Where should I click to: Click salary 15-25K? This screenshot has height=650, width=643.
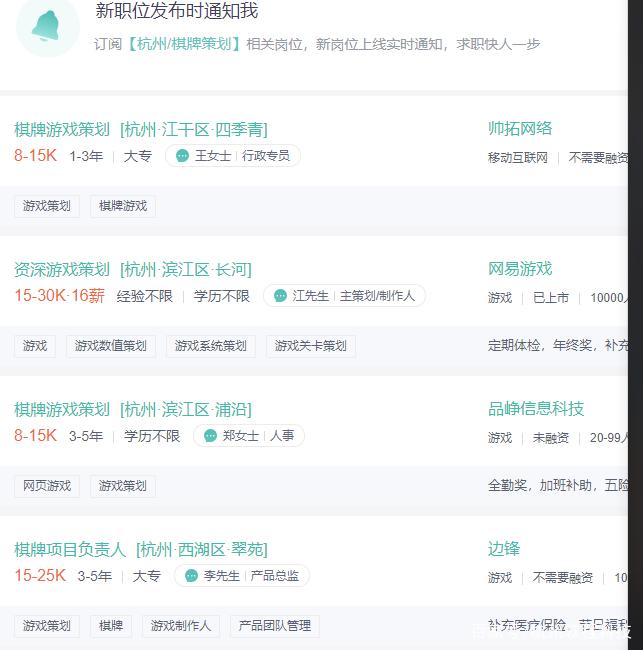click(40, 576)
